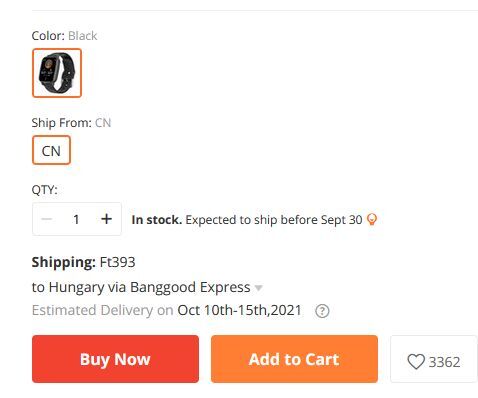Click the Buy Now button
Screen dimensions: 478x398
(115, 359)
